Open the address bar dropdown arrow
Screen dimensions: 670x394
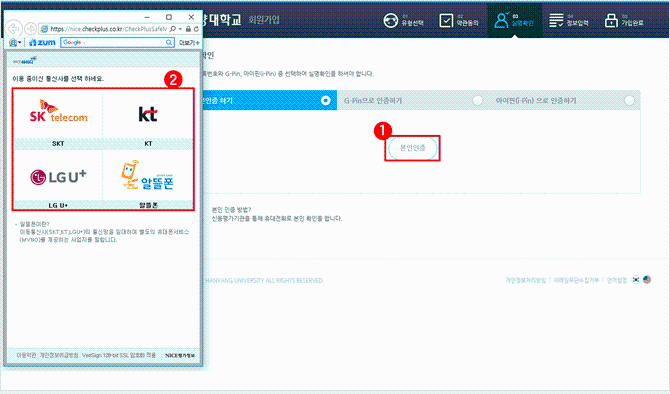pos(180,29)
